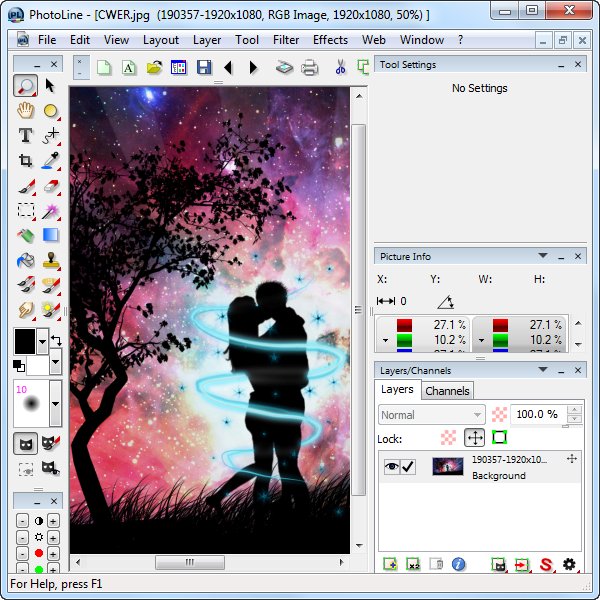Open the Normal blend mode dropdown
Screen dimensions: 600x600
tap(431, 414)
